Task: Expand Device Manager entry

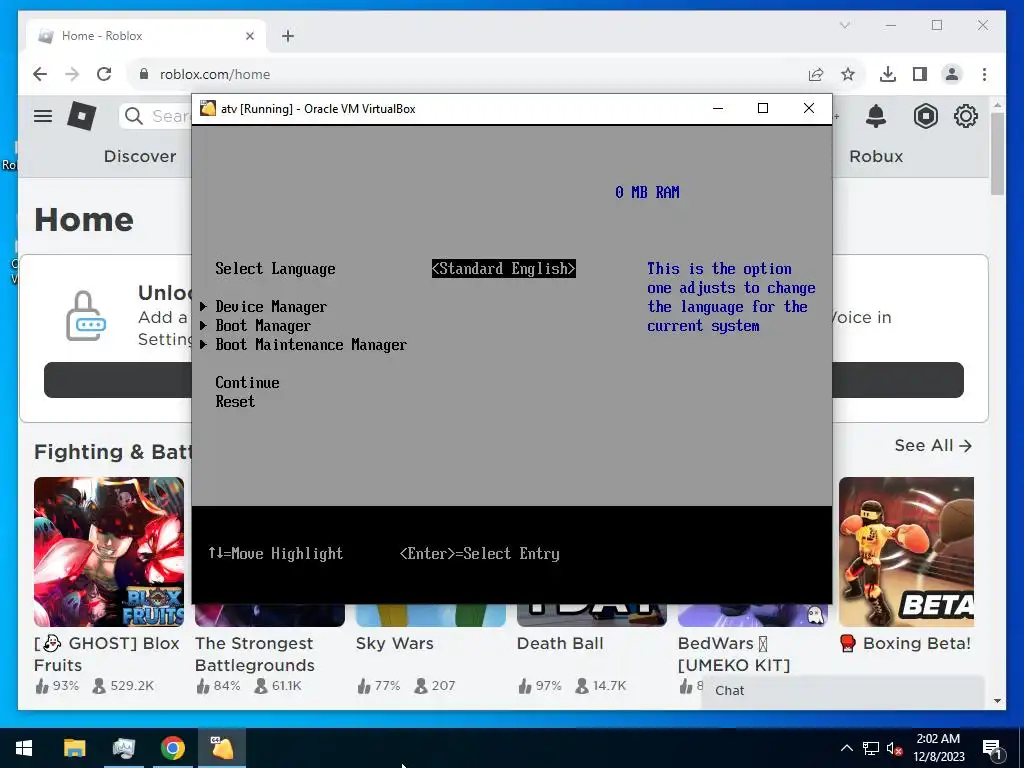Action: (271, 306)
